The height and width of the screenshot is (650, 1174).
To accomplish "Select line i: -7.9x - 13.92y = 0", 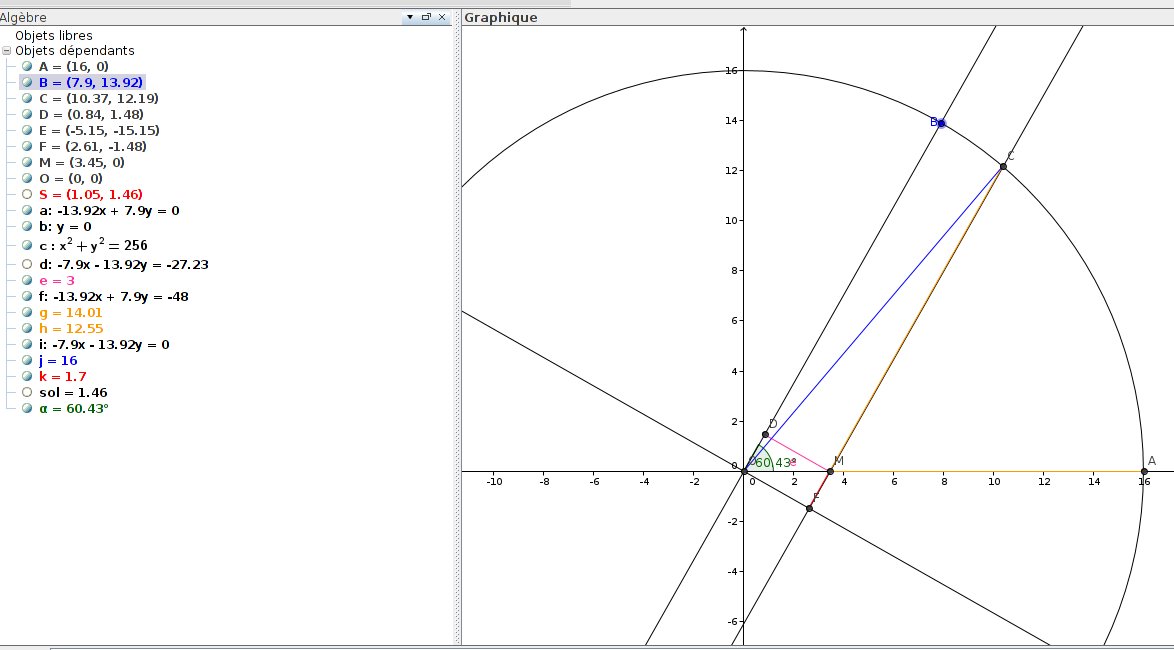I will click(x=104, y=344).
